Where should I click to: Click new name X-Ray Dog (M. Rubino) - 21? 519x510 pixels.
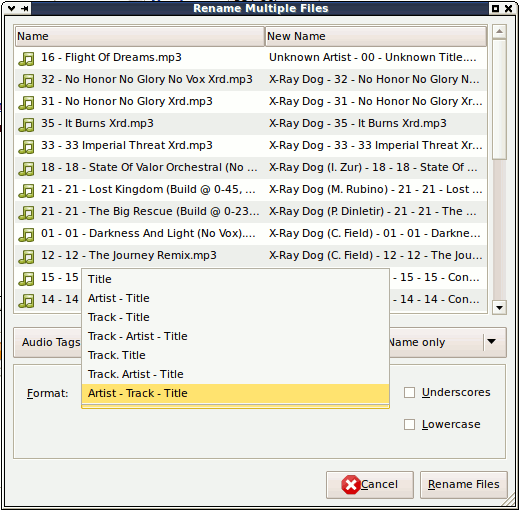tap(376, 189)
